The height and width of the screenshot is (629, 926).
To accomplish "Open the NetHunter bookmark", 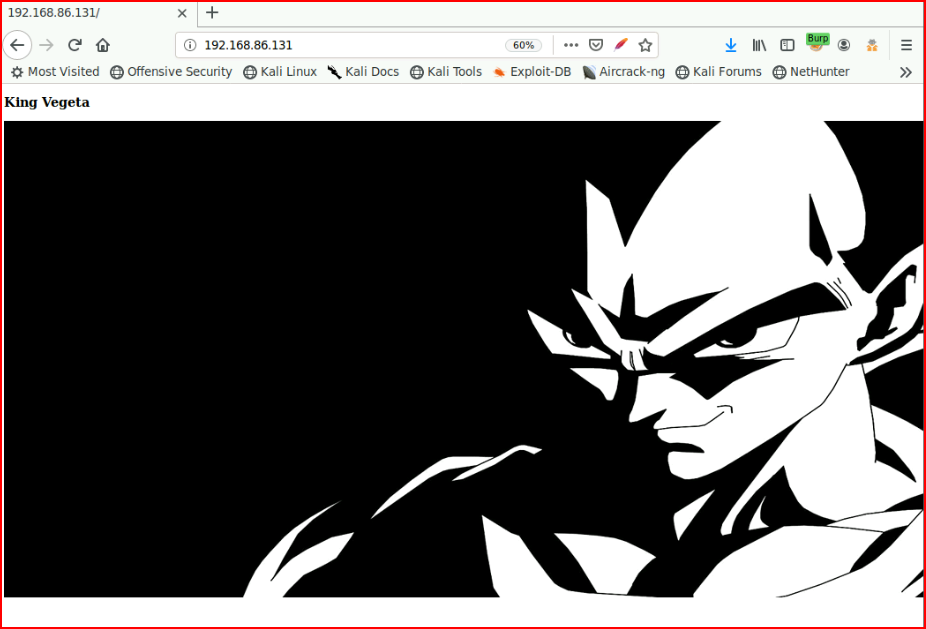I will tap(811, 72).
